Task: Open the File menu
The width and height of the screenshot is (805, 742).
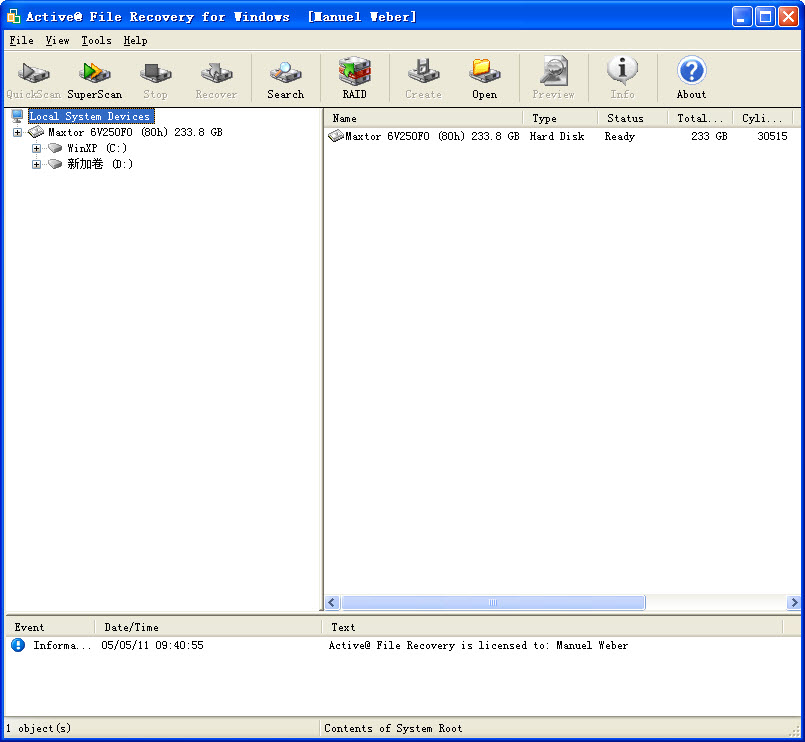Action: coord(21,41)
